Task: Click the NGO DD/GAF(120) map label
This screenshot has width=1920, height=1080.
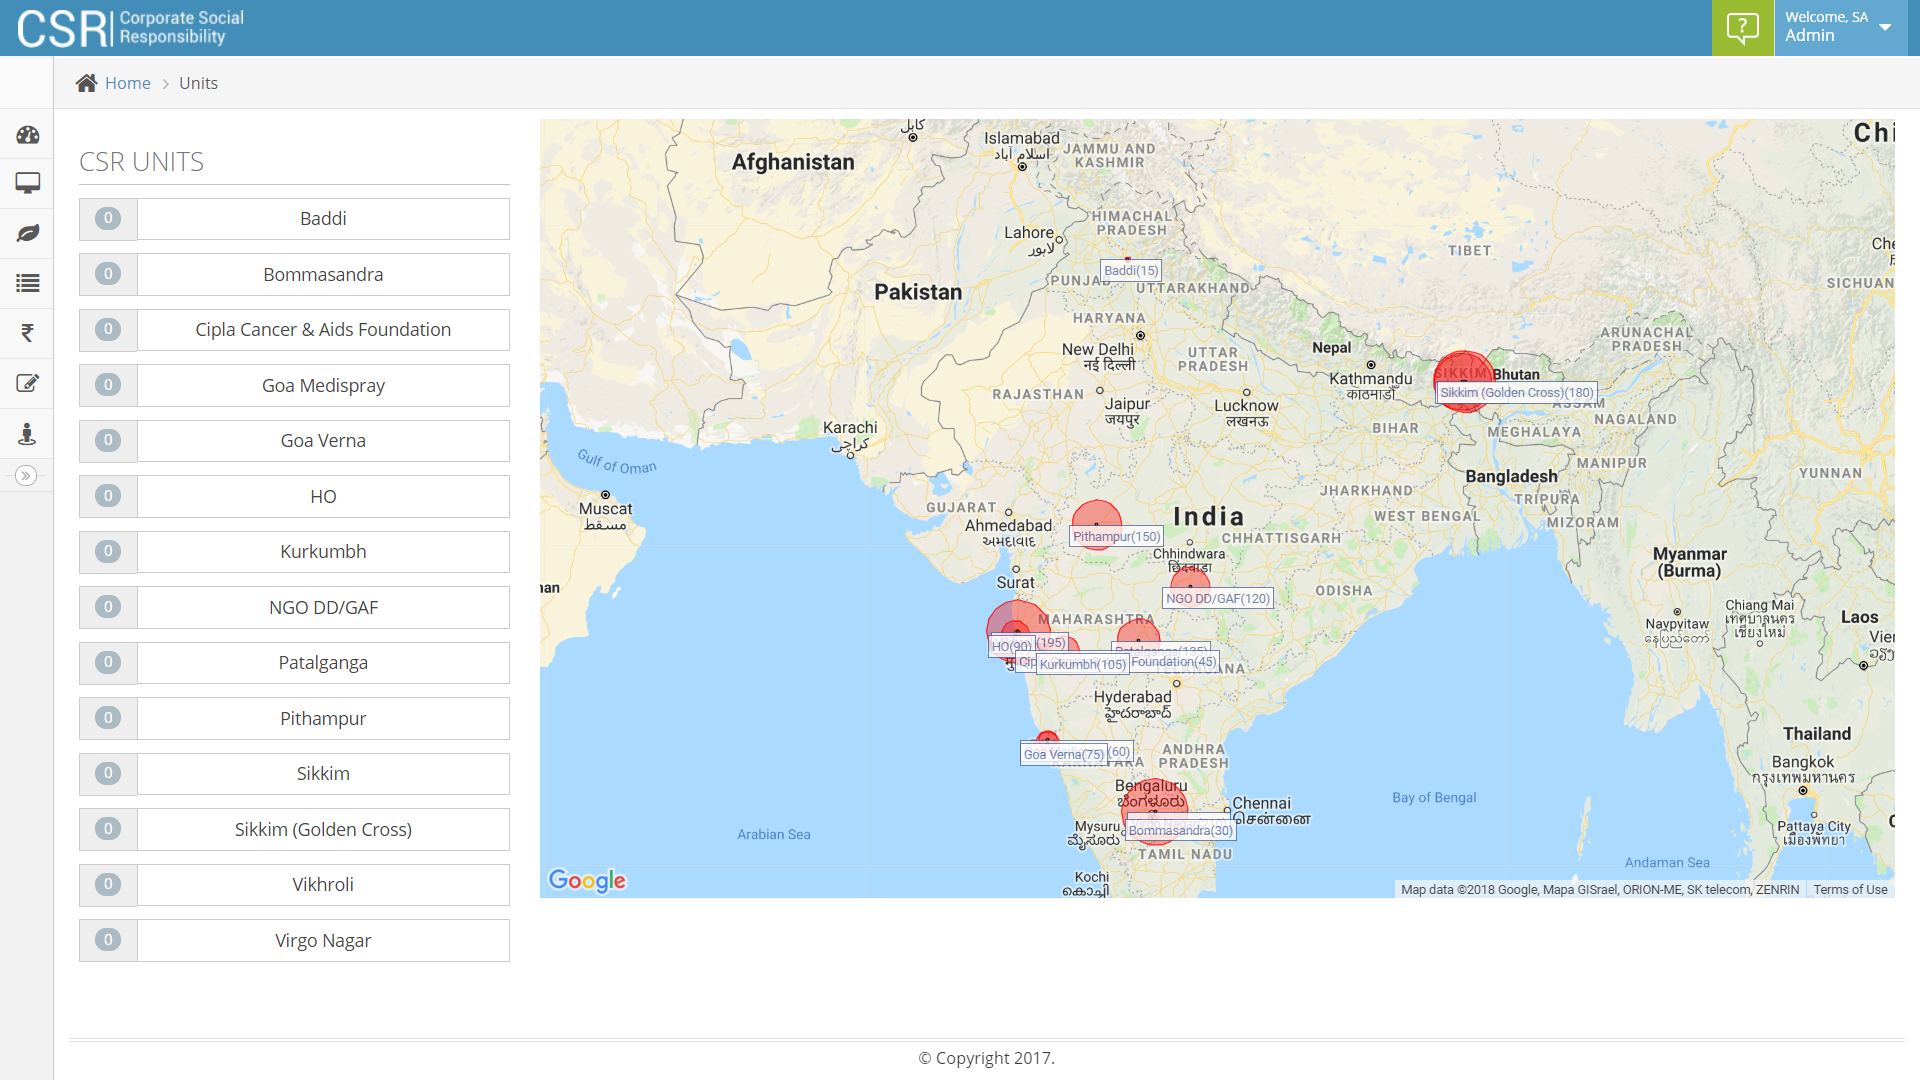Action: point(1218,599)
